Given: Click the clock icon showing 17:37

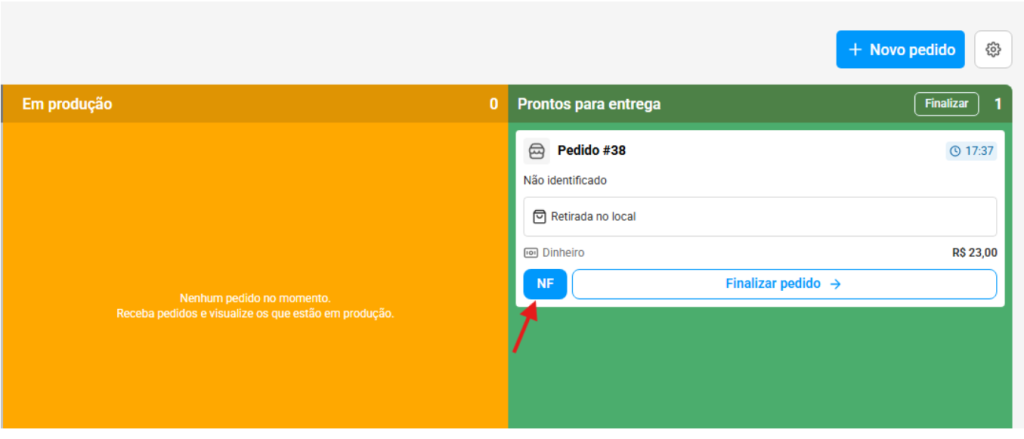Looking at the screenshot, I should pos(955,151).
